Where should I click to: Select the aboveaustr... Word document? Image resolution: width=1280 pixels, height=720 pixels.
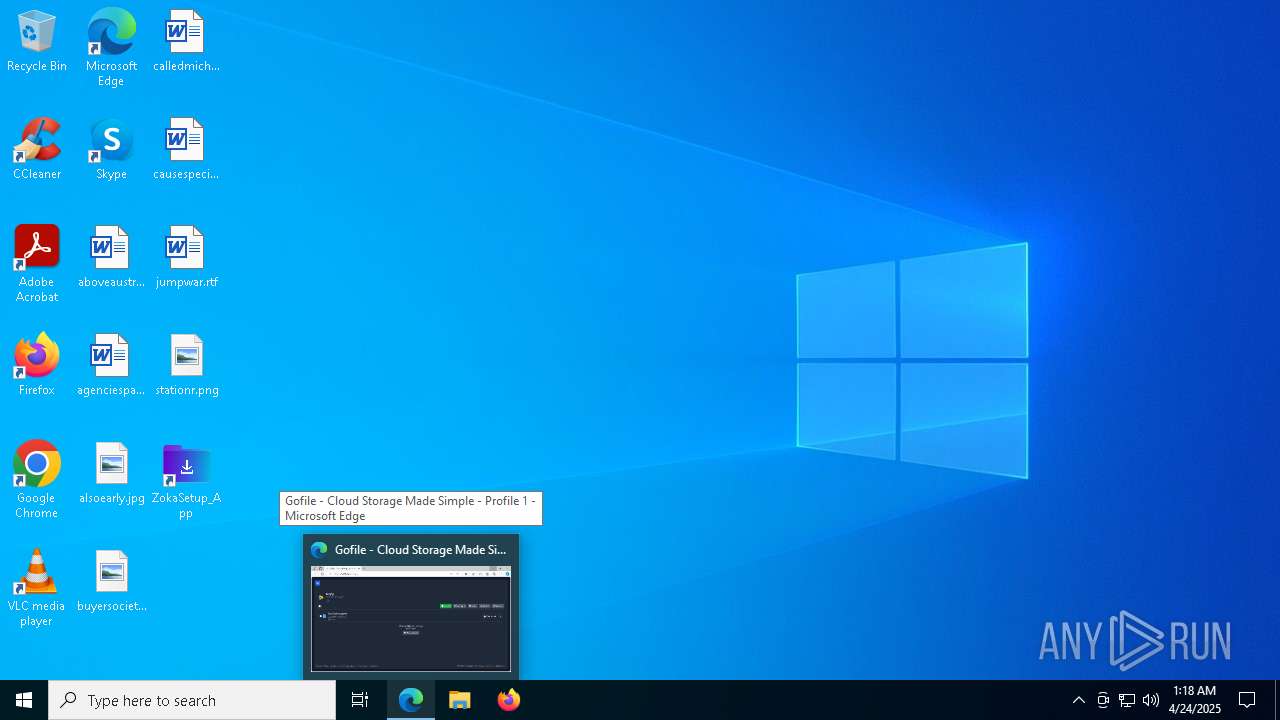[111, 258]
